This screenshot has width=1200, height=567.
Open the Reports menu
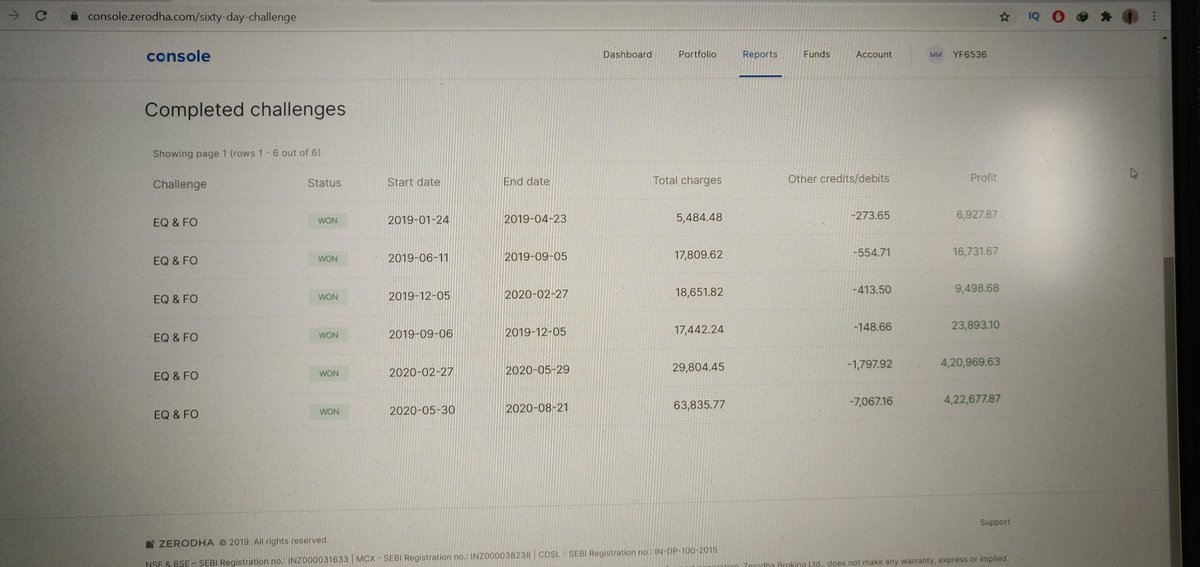pos(760,54)
